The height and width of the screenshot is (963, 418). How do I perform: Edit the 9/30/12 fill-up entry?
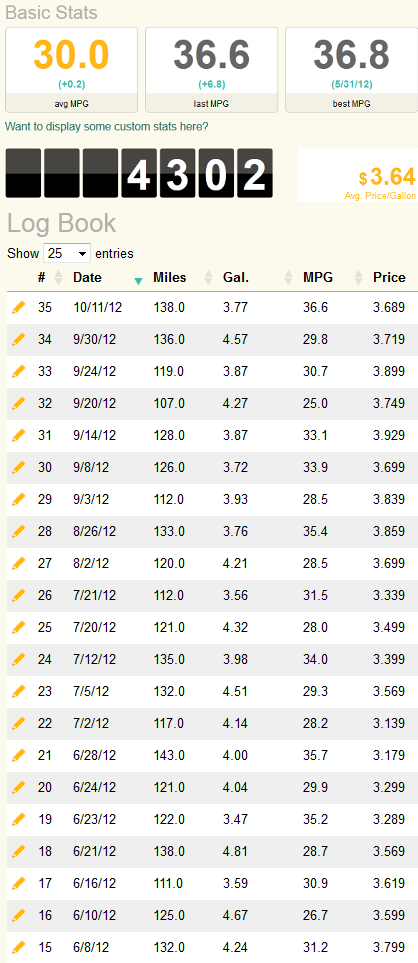[19, 339]
